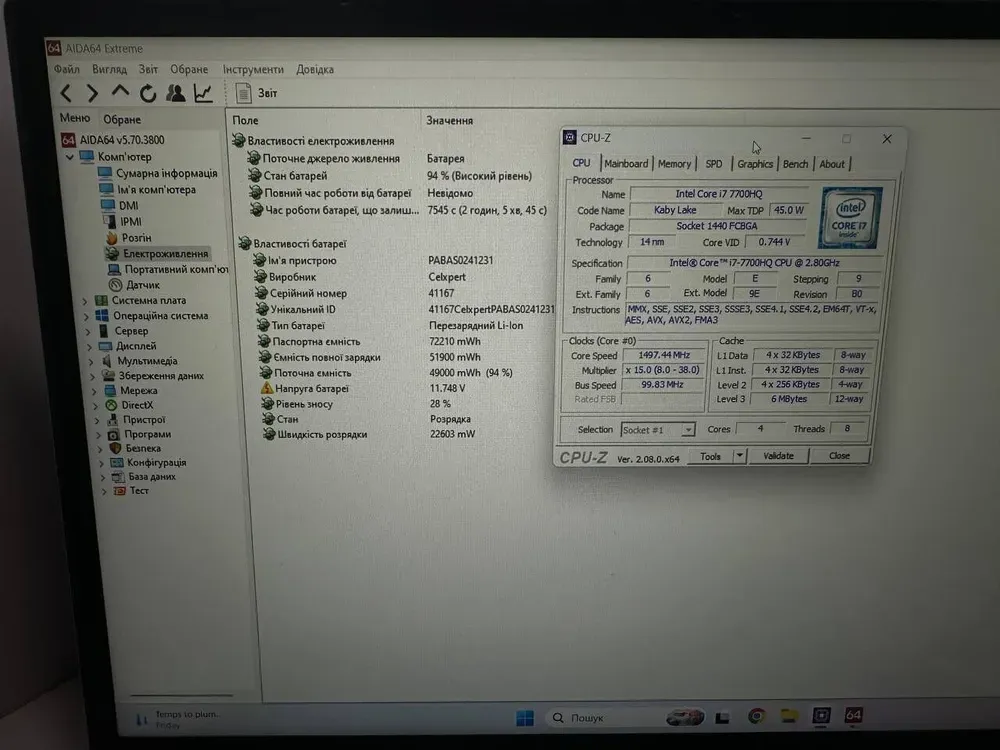1000x750 pixels.
Task: Expand the Системна плата tree node
Action: click(84, 300)
